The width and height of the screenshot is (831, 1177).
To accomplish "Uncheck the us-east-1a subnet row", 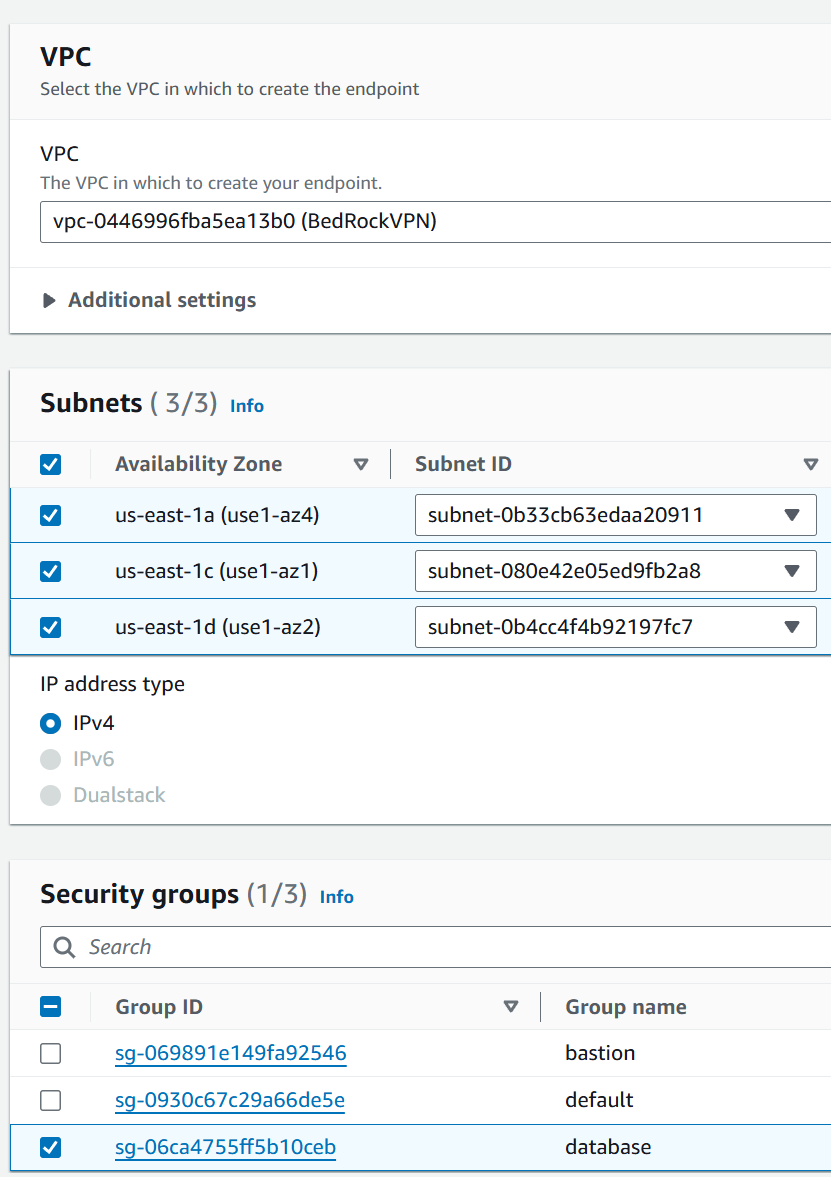I will (x=50, y=515).
